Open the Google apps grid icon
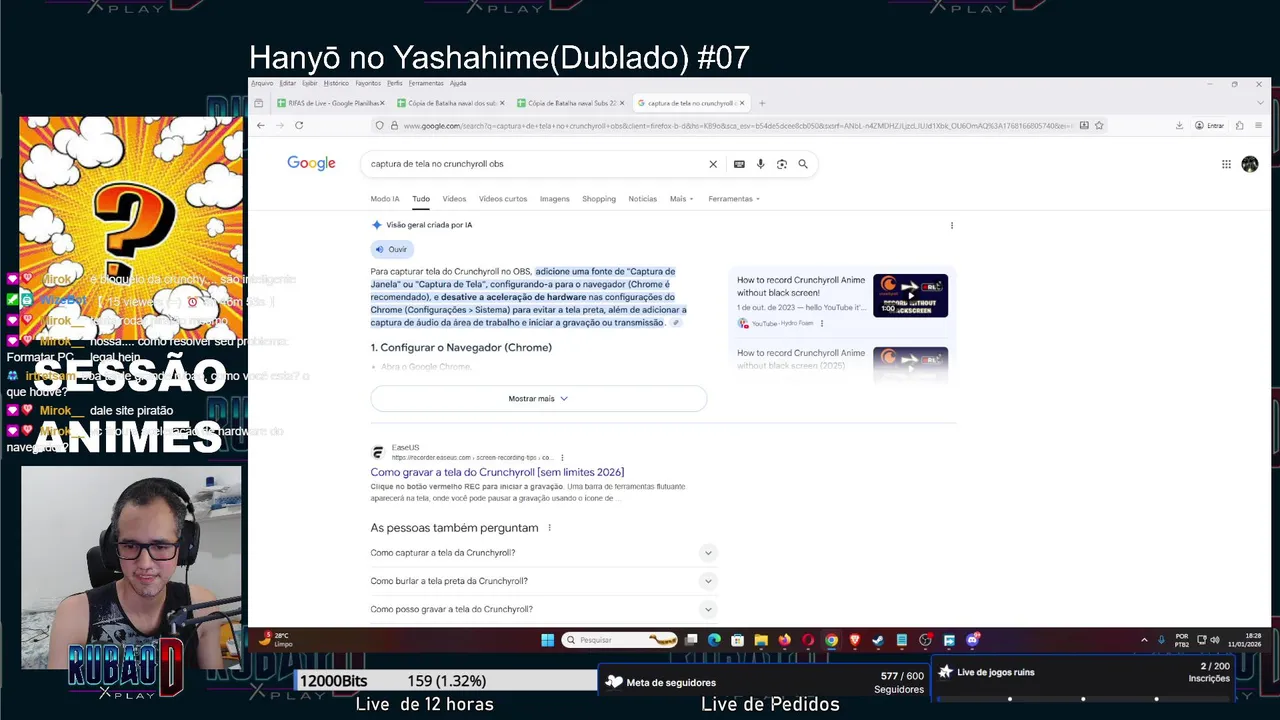Screen dimensions: 1280x720 pyautogui.click(x=1226, y=164)
